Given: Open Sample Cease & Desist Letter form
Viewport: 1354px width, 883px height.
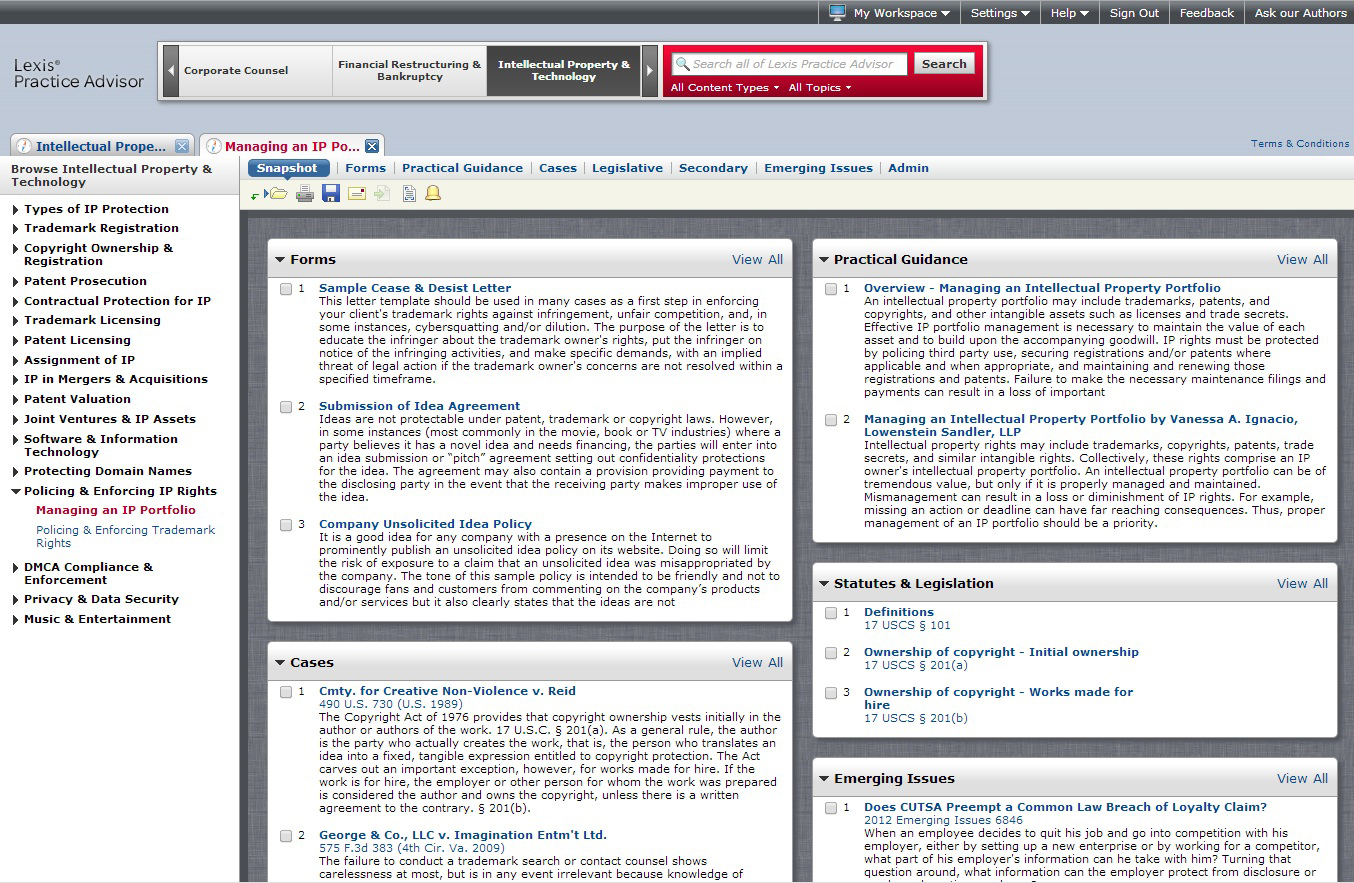Looking at the screenshot, I should click(415, 288).
